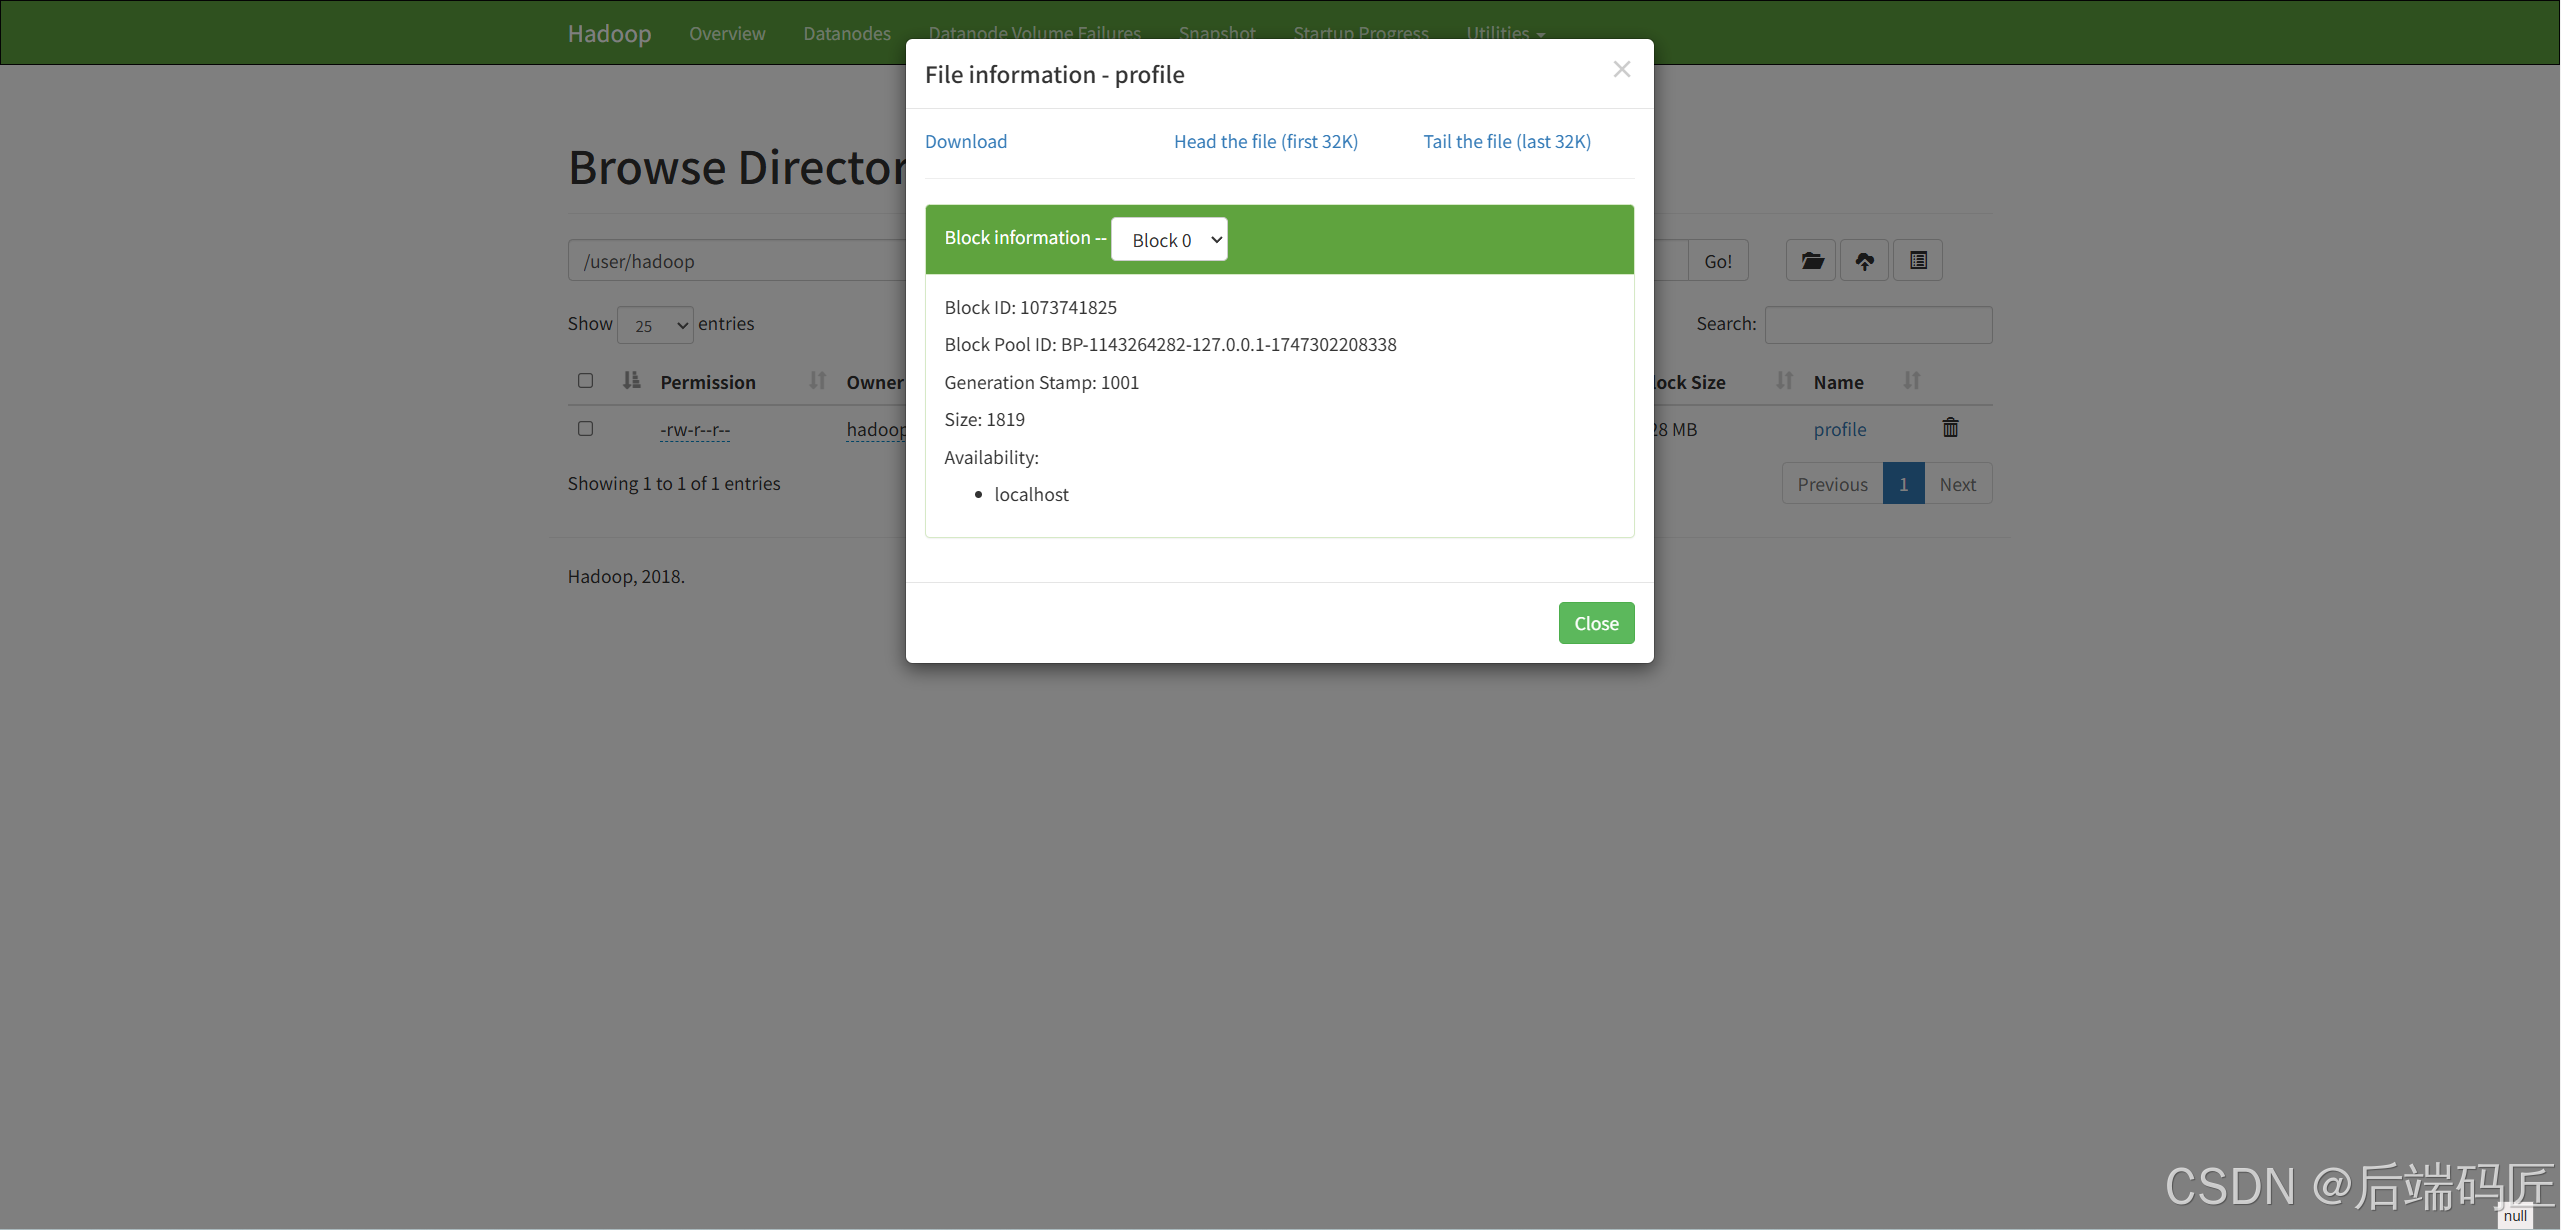This screenshot has width=2561, height=1230.
Task: Click the upload files cloud icon
Action: pos(1864,261)
